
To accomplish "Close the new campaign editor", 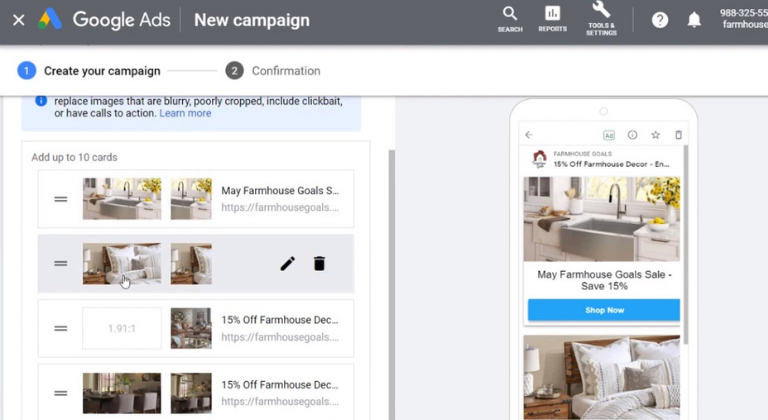I will [18, 20].
